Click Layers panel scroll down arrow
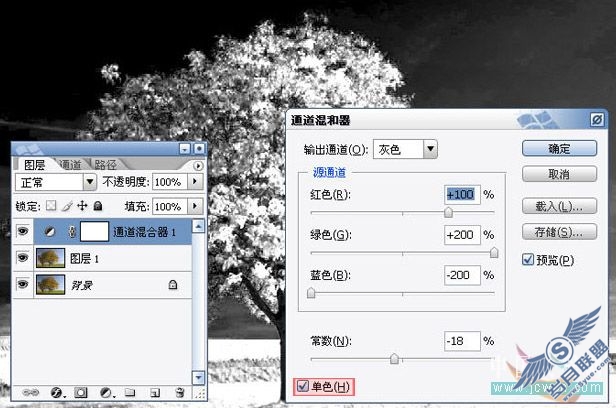This screenshot has width=616, height=408. (x=198, y=377)
